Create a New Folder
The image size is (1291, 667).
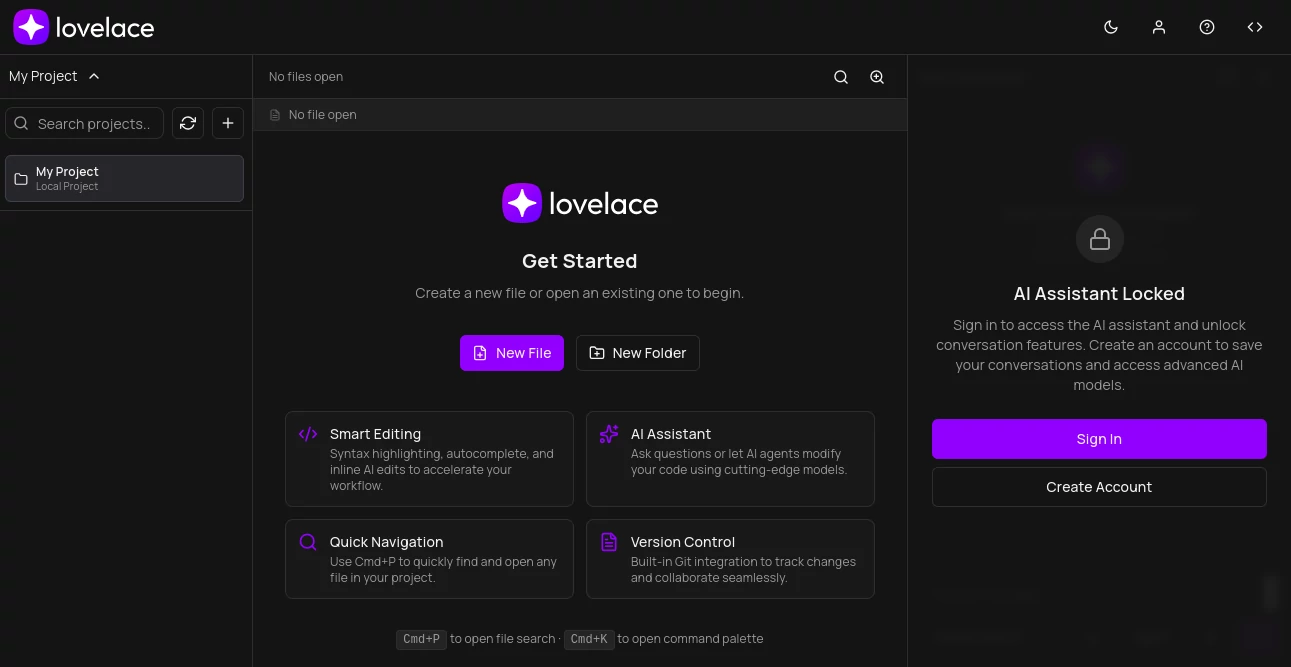[637, 353]
